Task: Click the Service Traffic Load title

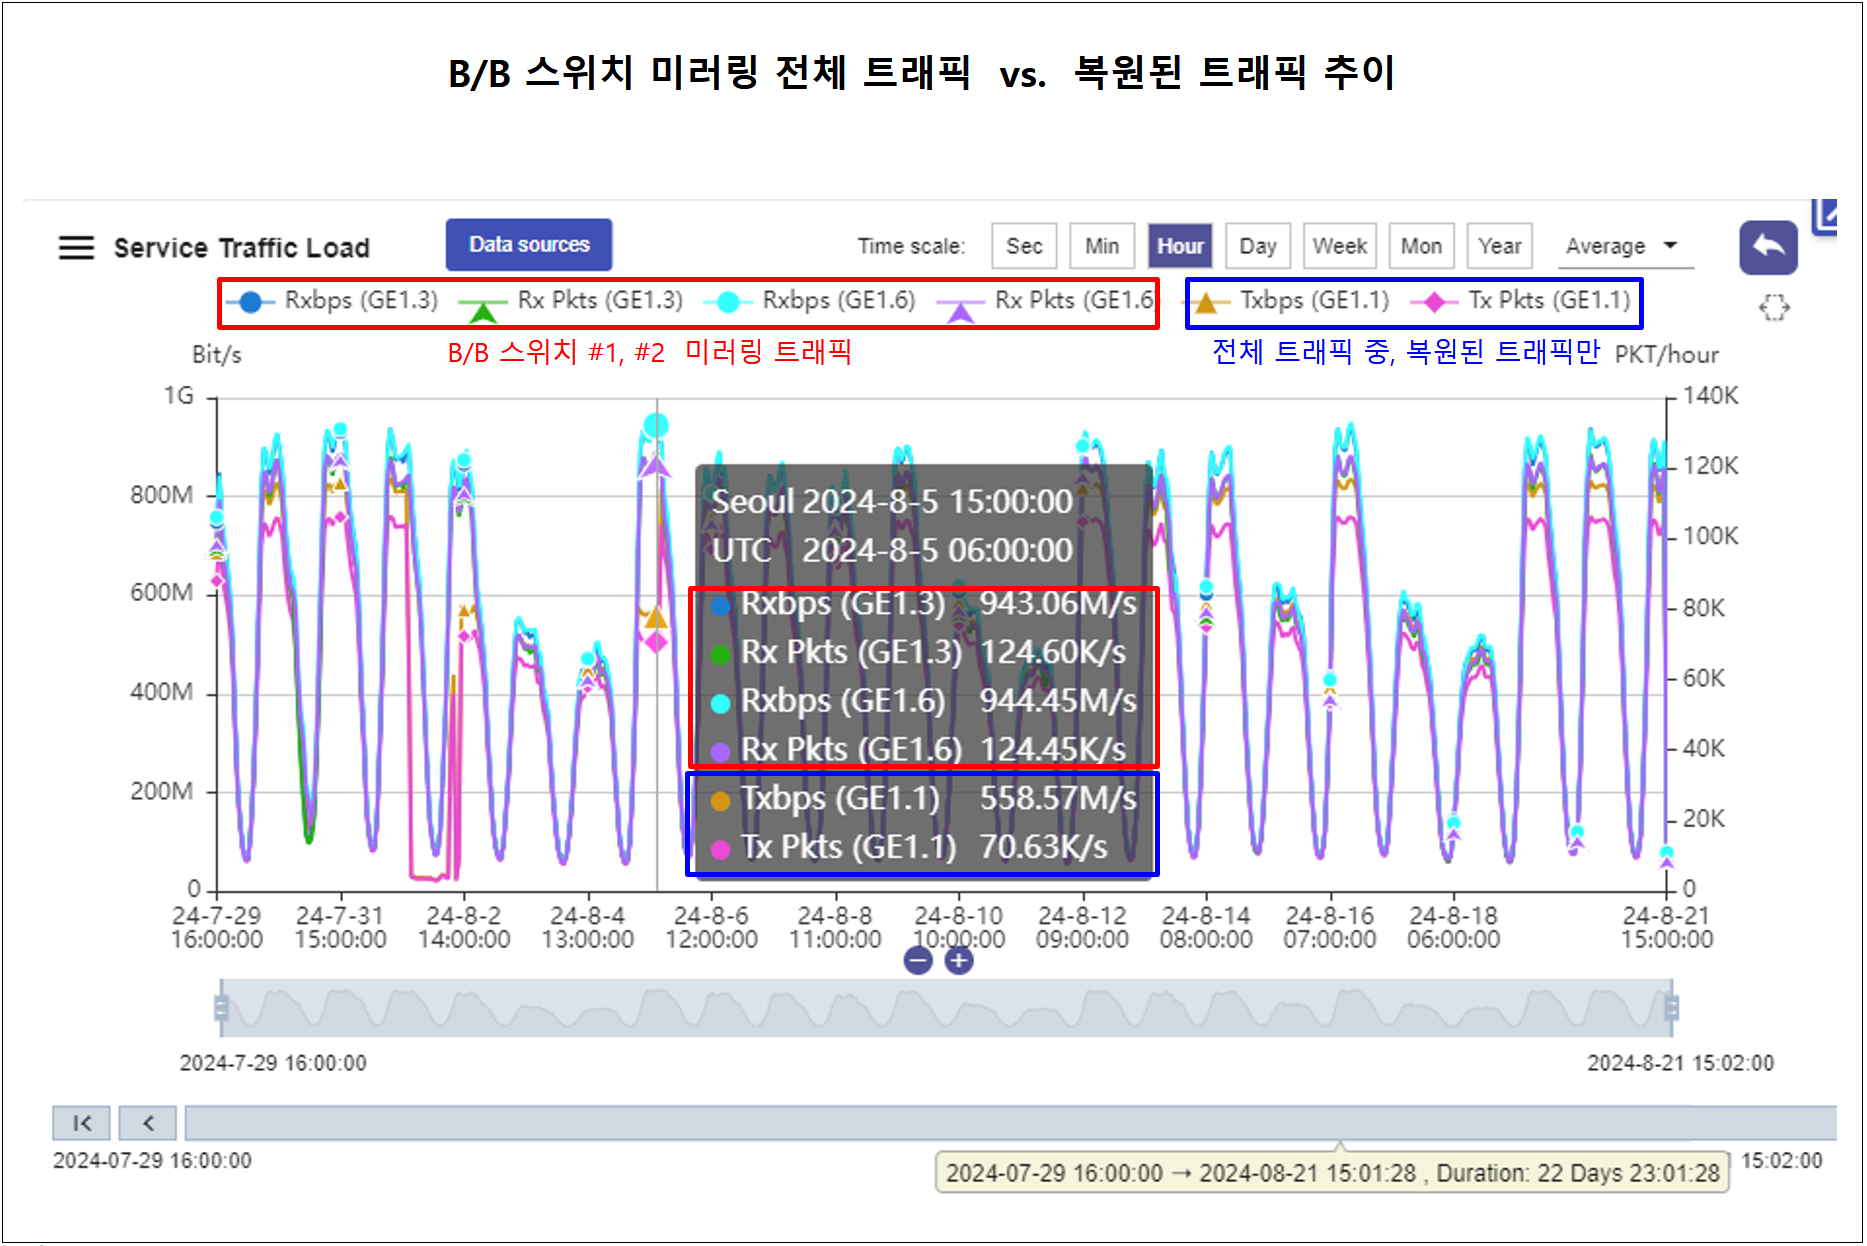Action: 242,248
